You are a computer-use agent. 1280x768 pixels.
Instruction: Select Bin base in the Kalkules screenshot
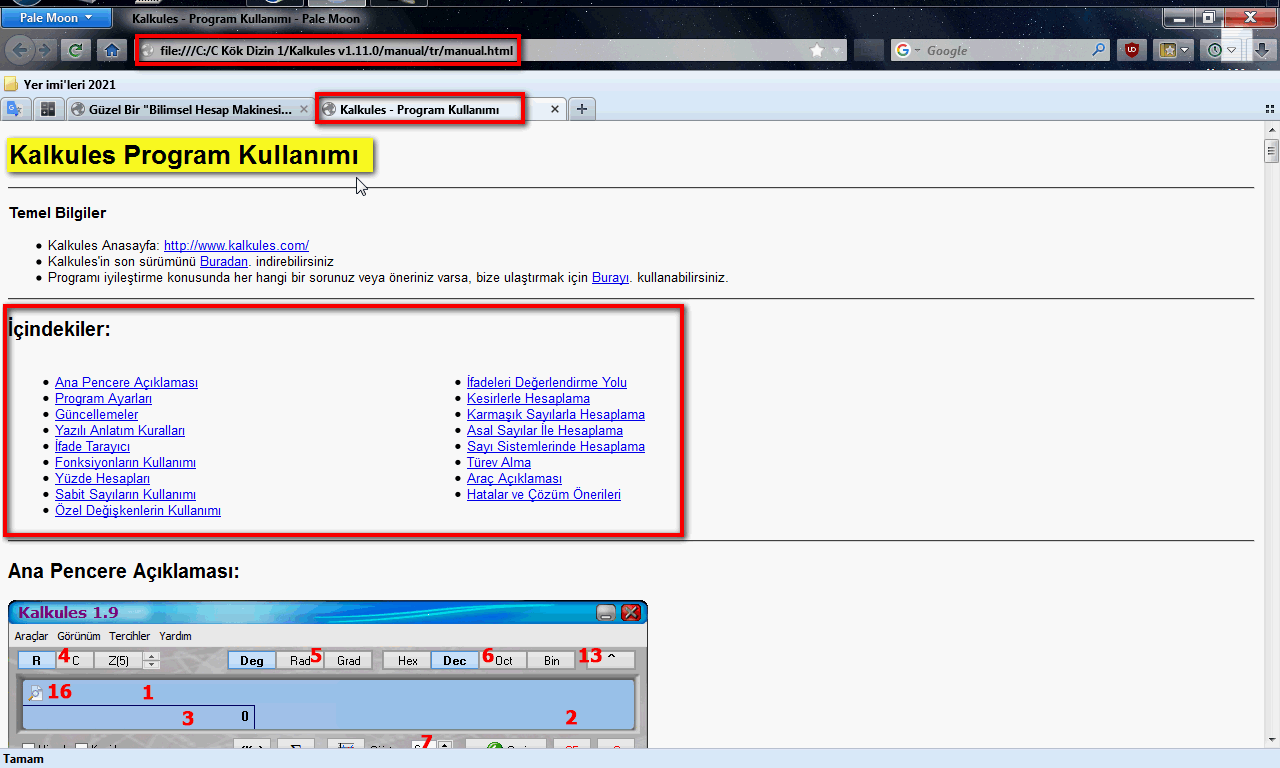552,660
